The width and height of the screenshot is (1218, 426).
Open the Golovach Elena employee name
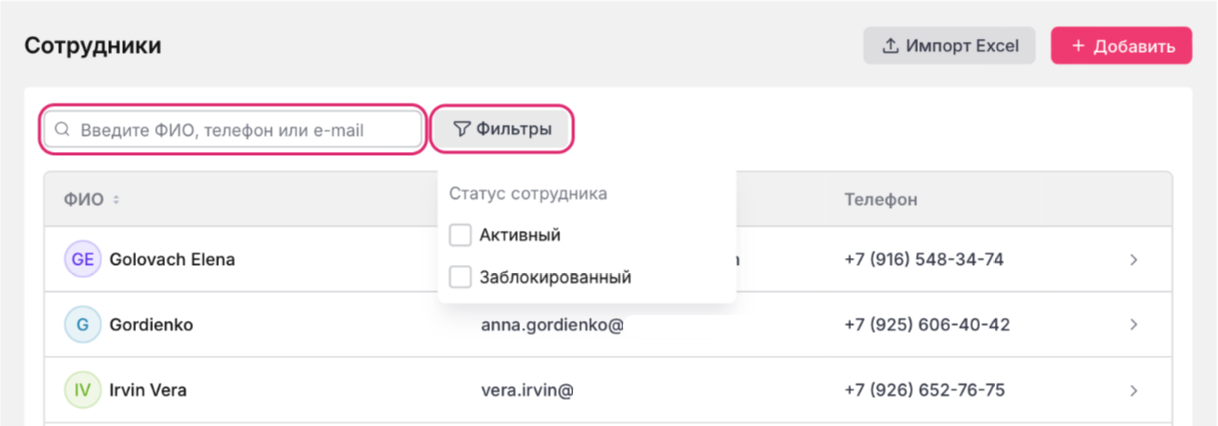point(172,260)
